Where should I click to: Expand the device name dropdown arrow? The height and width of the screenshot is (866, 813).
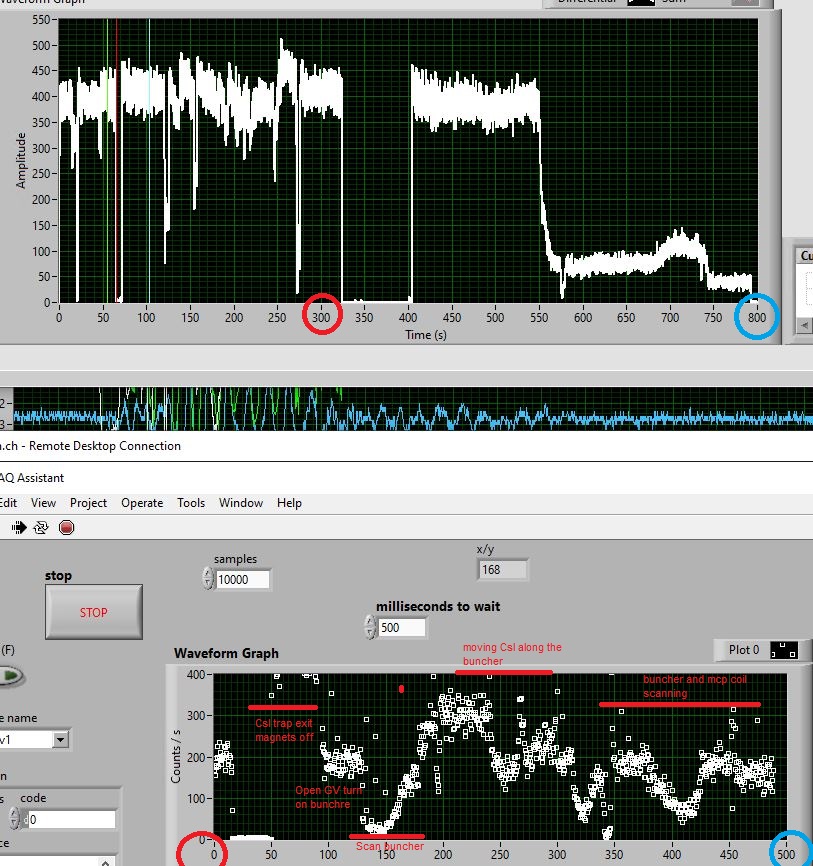(x=61, y=740)
